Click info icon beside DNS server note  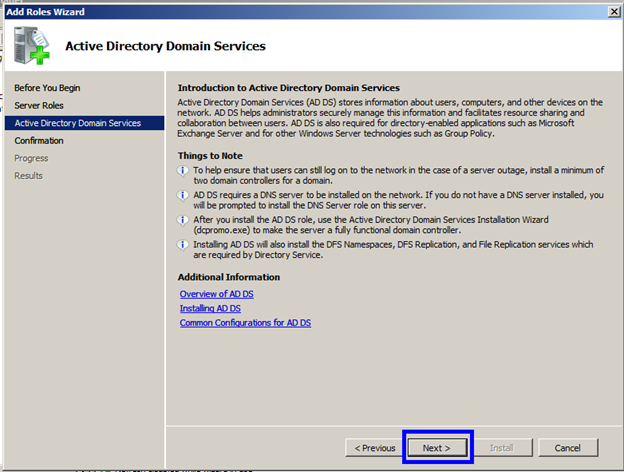click(183, 195)
